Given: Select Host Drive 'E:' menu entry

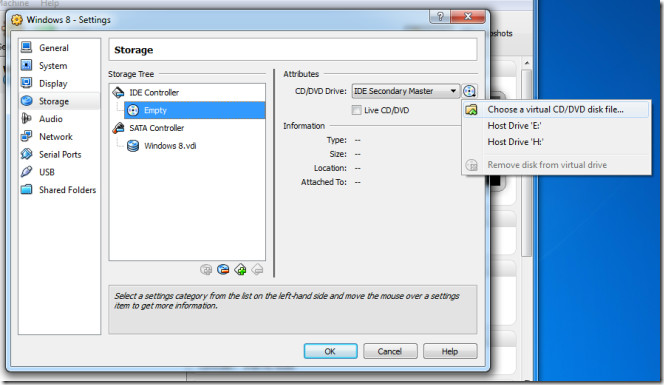Looking at the screenshot, I should click(556, 126).
